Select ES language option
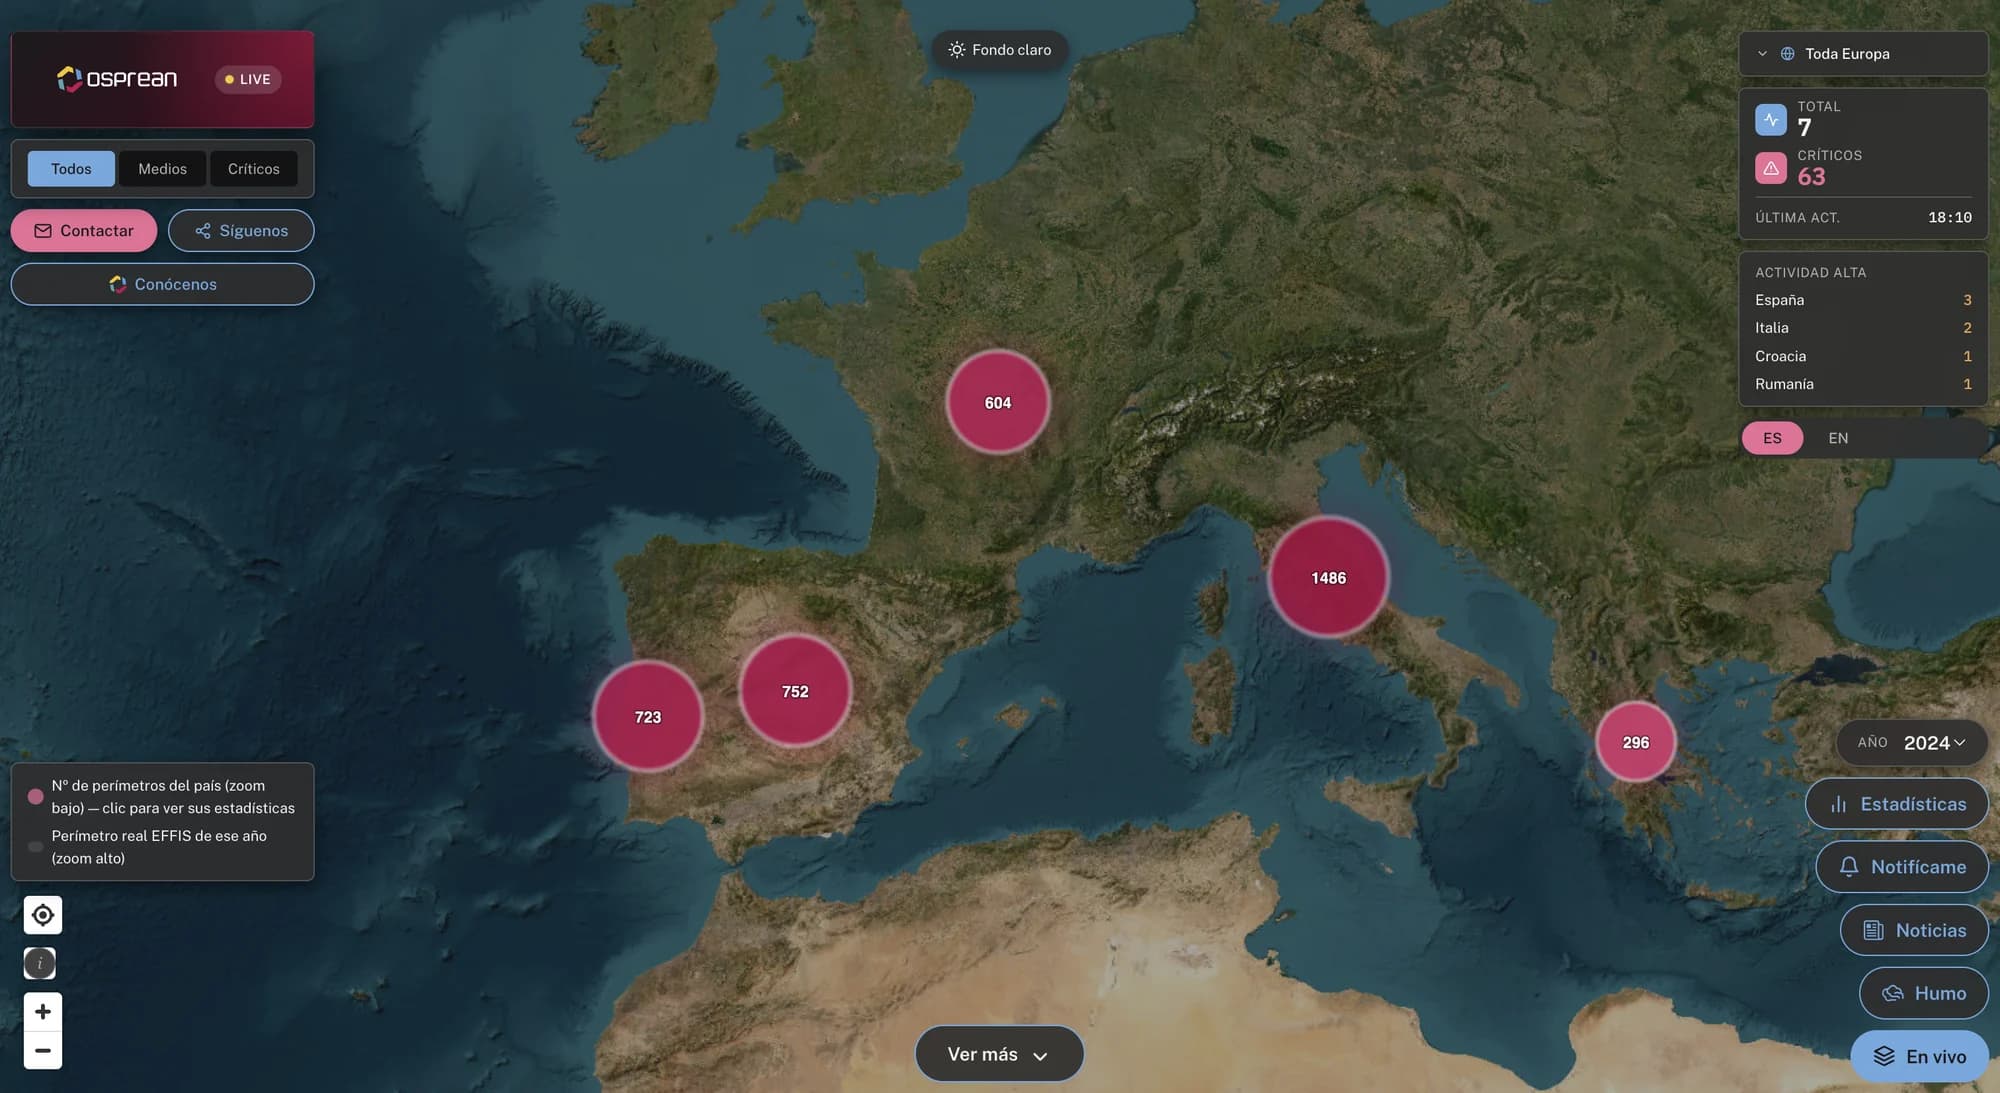 pos(1772,438)
